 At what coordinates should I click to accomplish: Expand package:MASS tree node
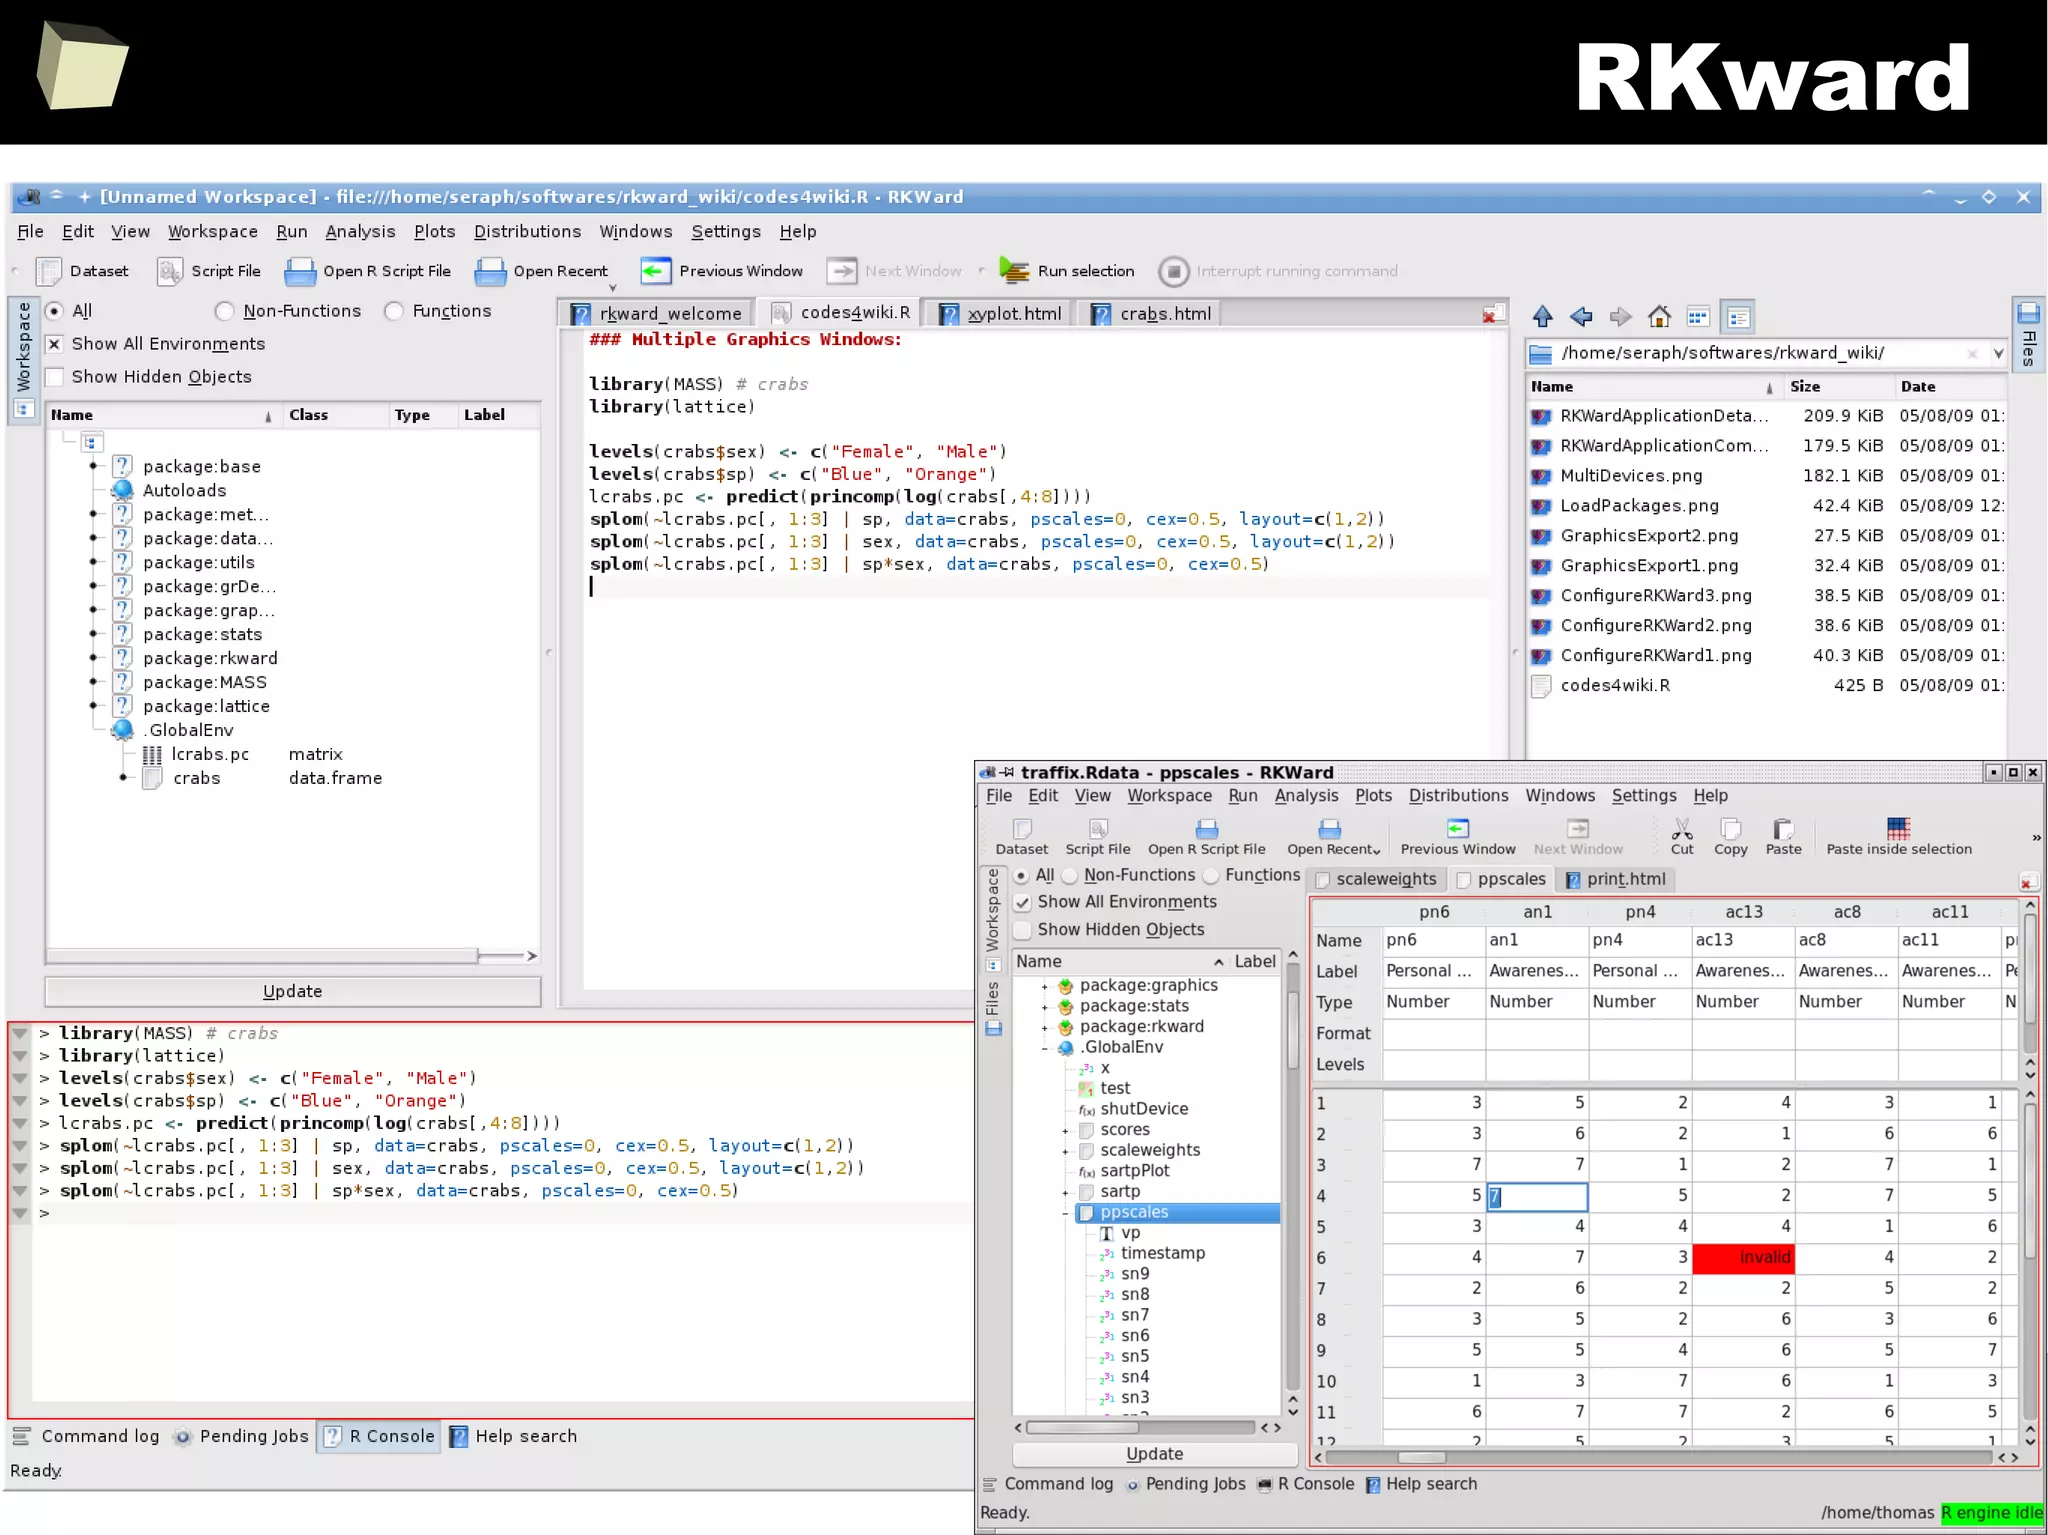(94, 682)
